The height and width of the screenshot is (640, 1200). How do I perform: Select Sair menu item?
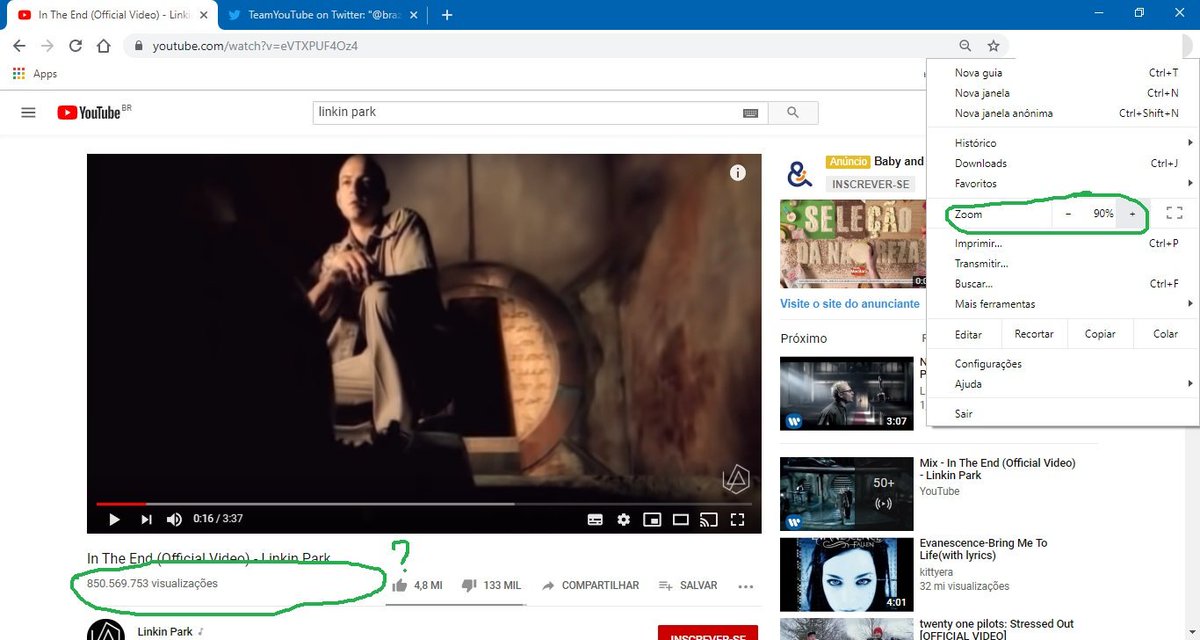(x=1064, y=414)
